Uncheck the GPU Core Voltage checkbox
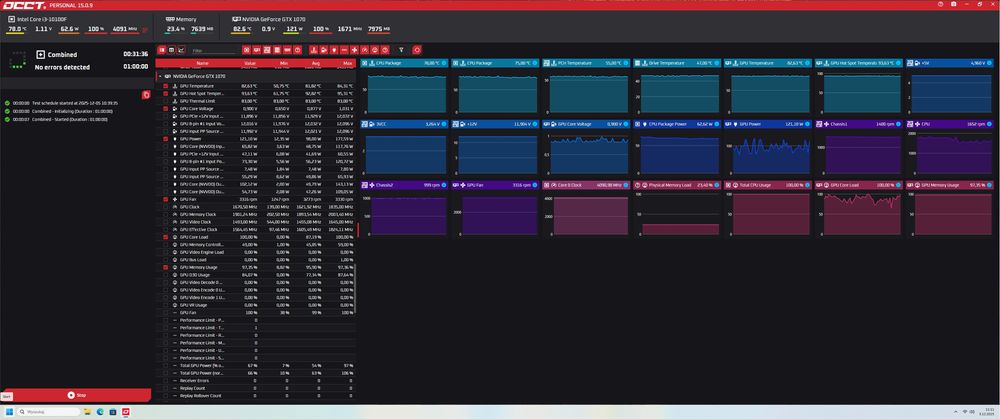The width and height of the screenshot is (1000, 419). click(x=166, y=109)
